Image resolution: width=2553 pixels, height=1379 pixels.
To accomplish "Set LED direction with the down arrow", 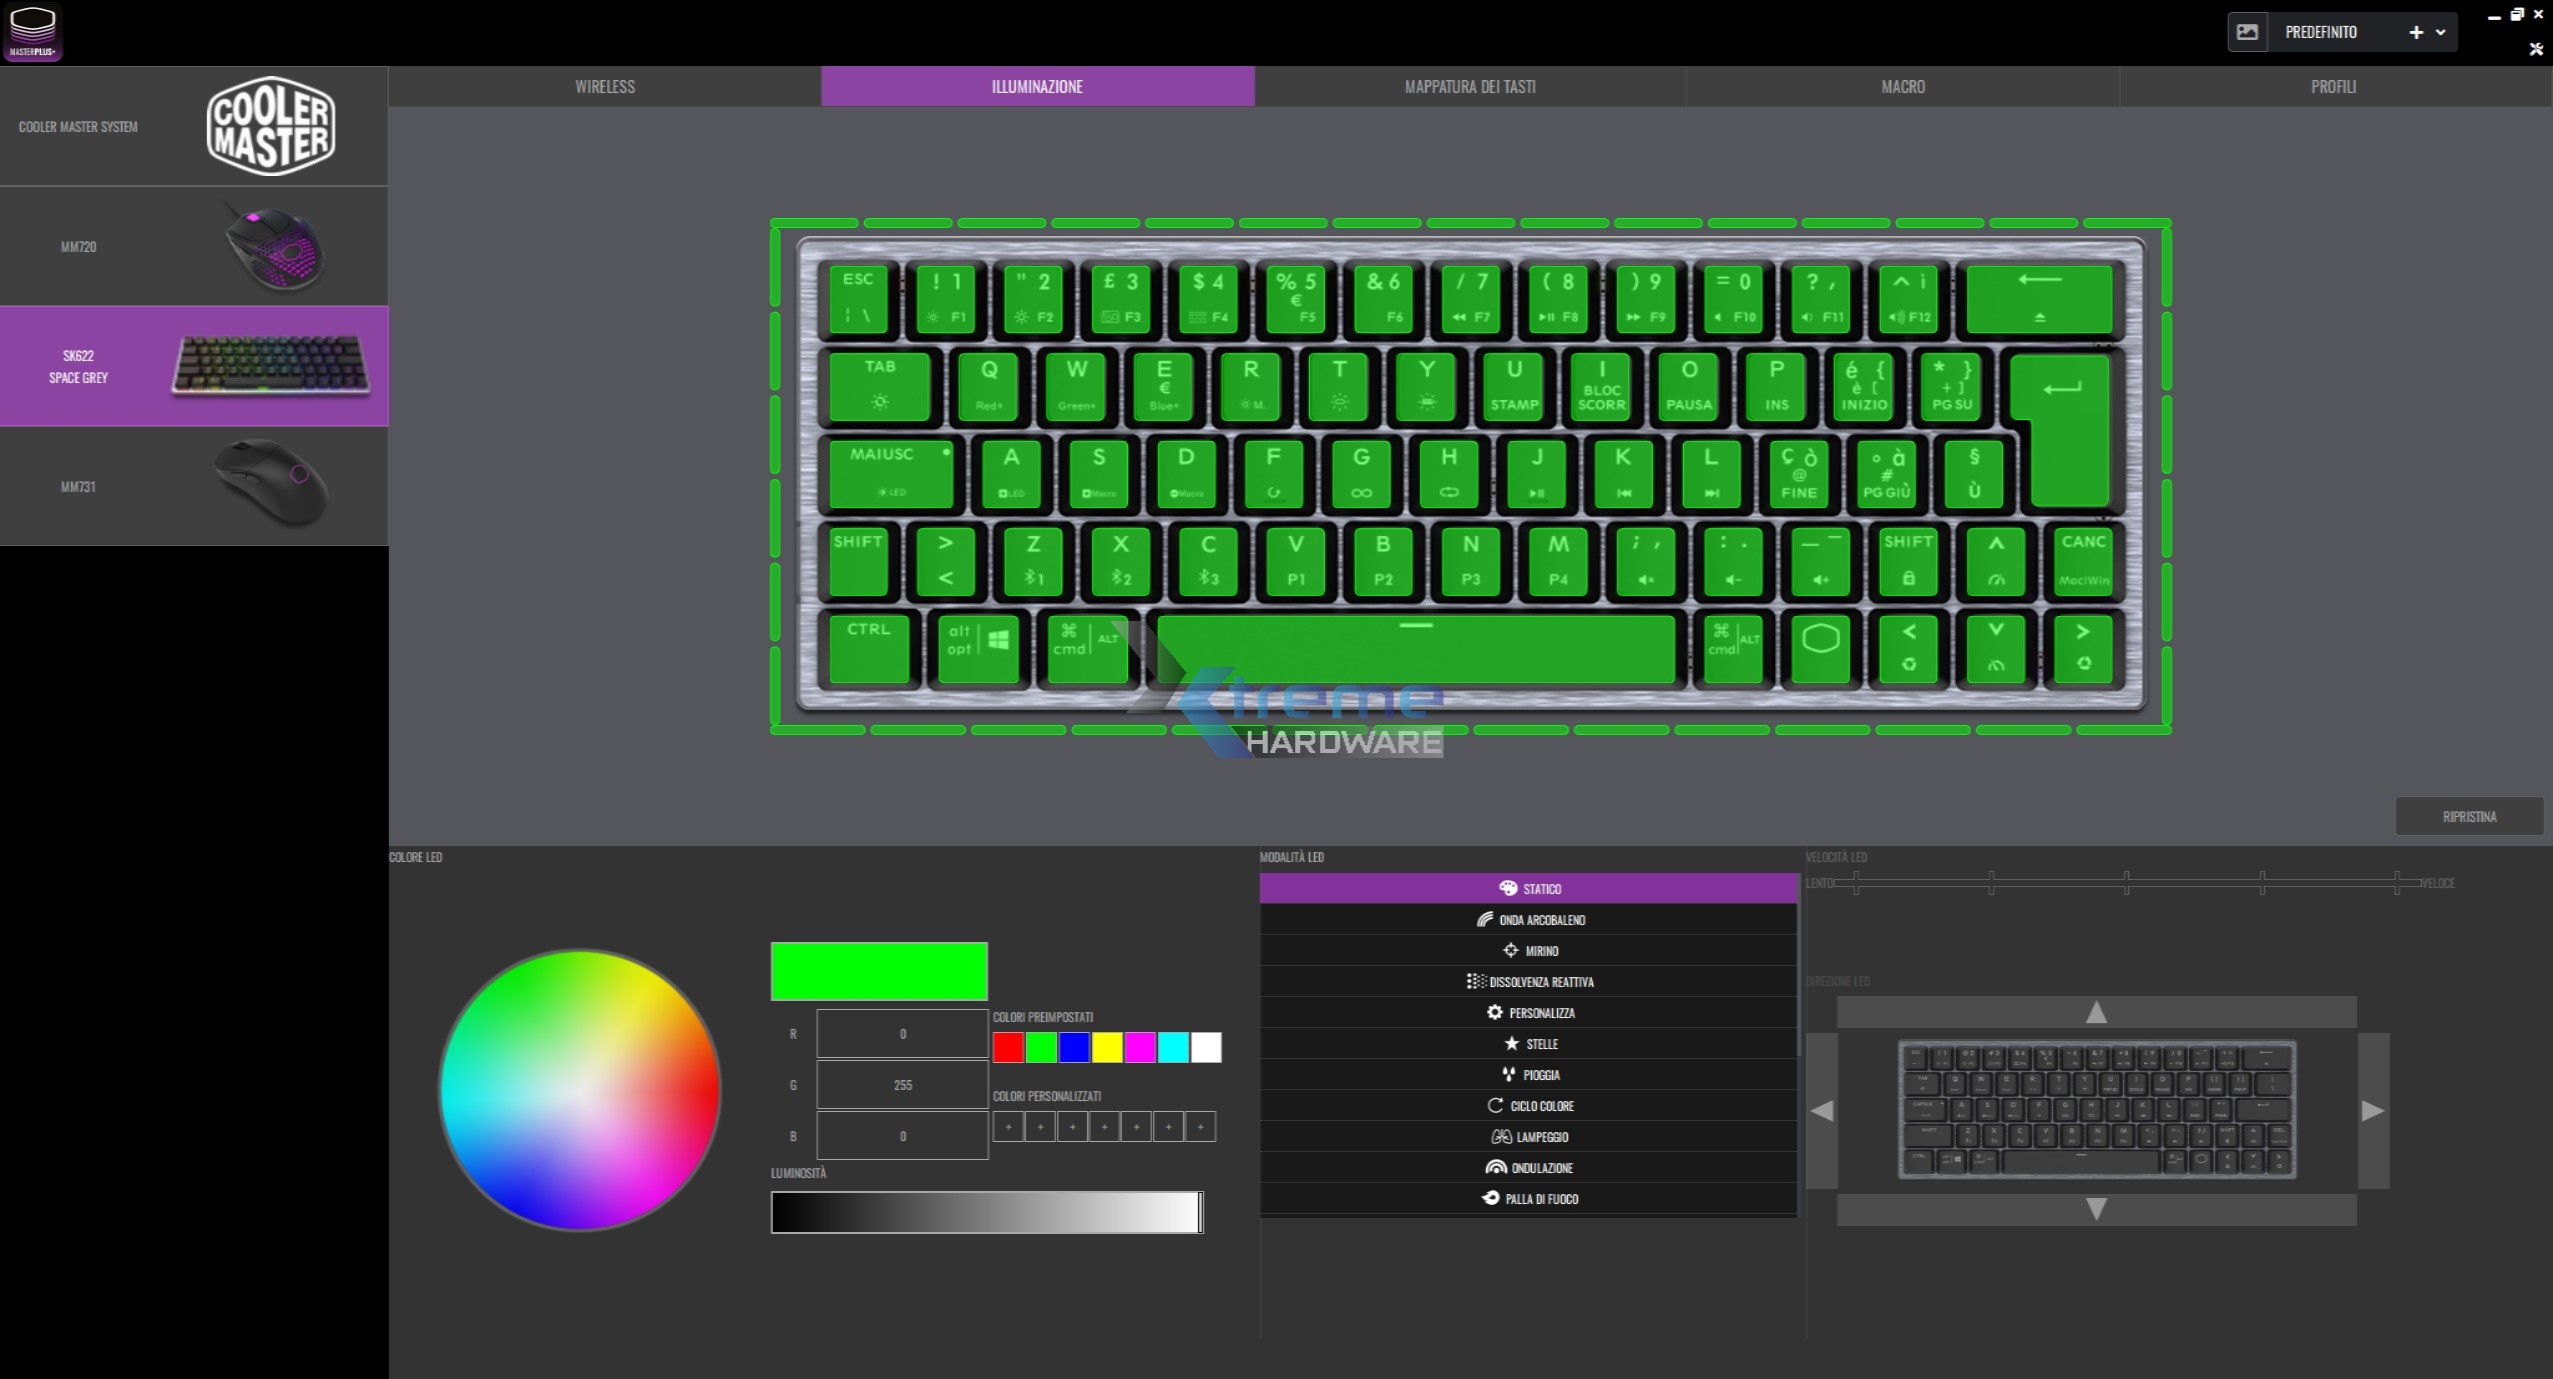I will tap(2096, 1209).
